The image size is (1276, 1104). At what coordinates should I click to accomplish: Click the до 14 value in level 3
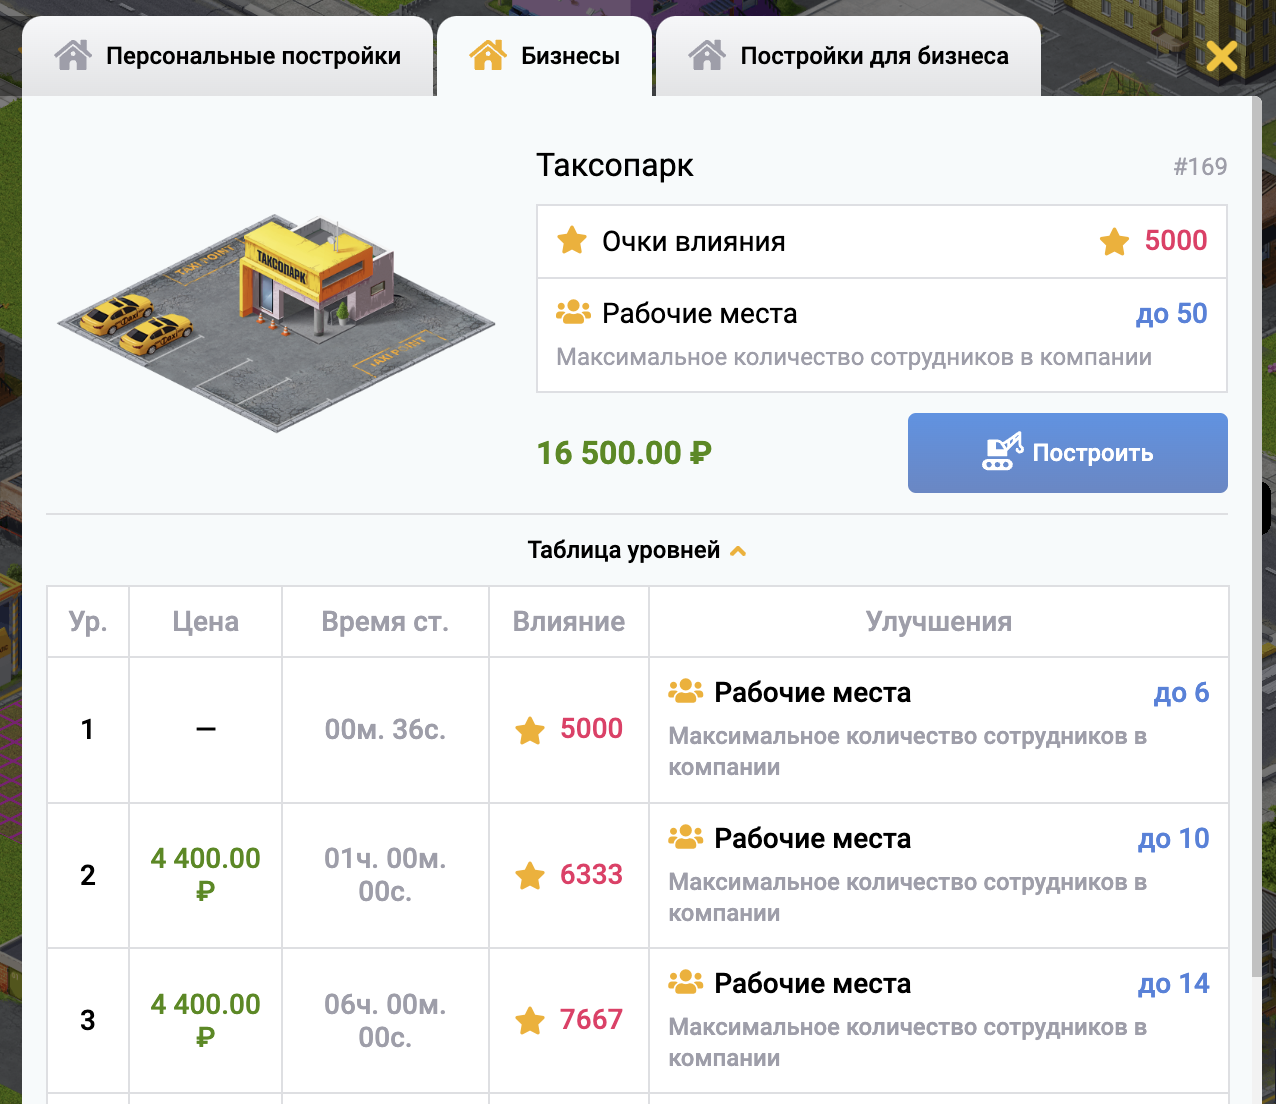pos(1173,984)
